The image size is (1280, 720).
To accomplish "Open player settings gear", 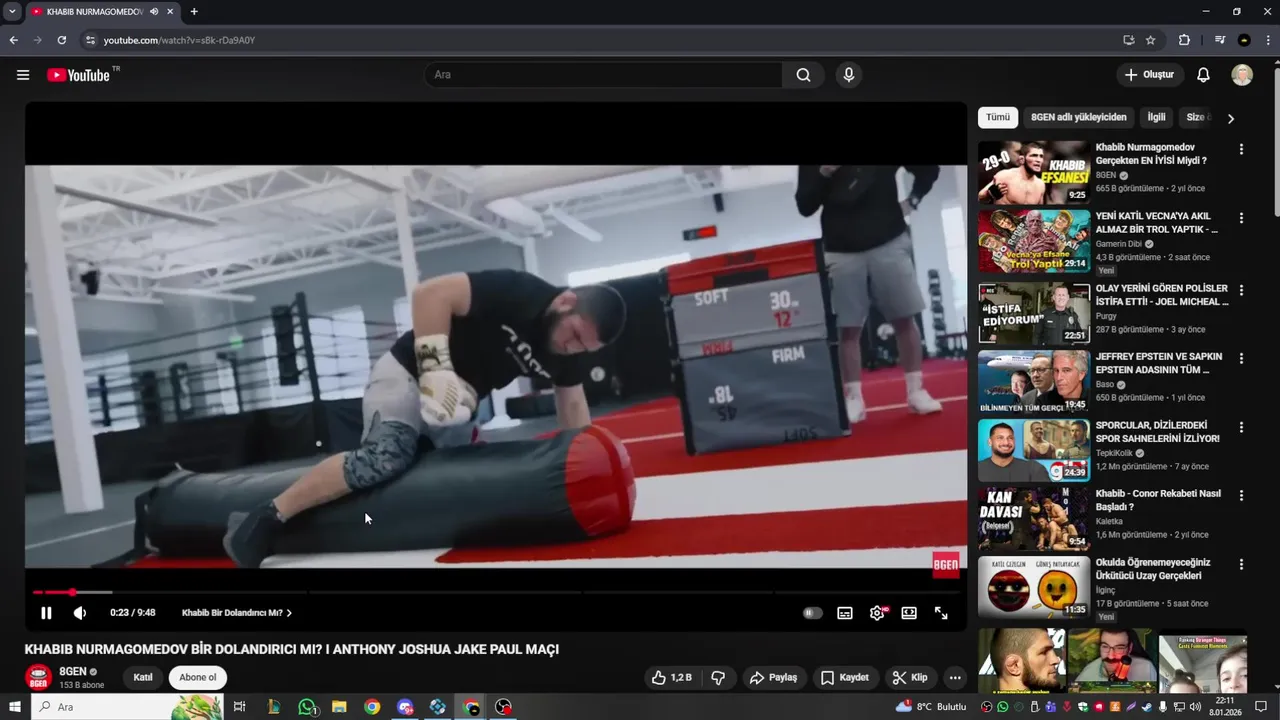I will point(877,613).
